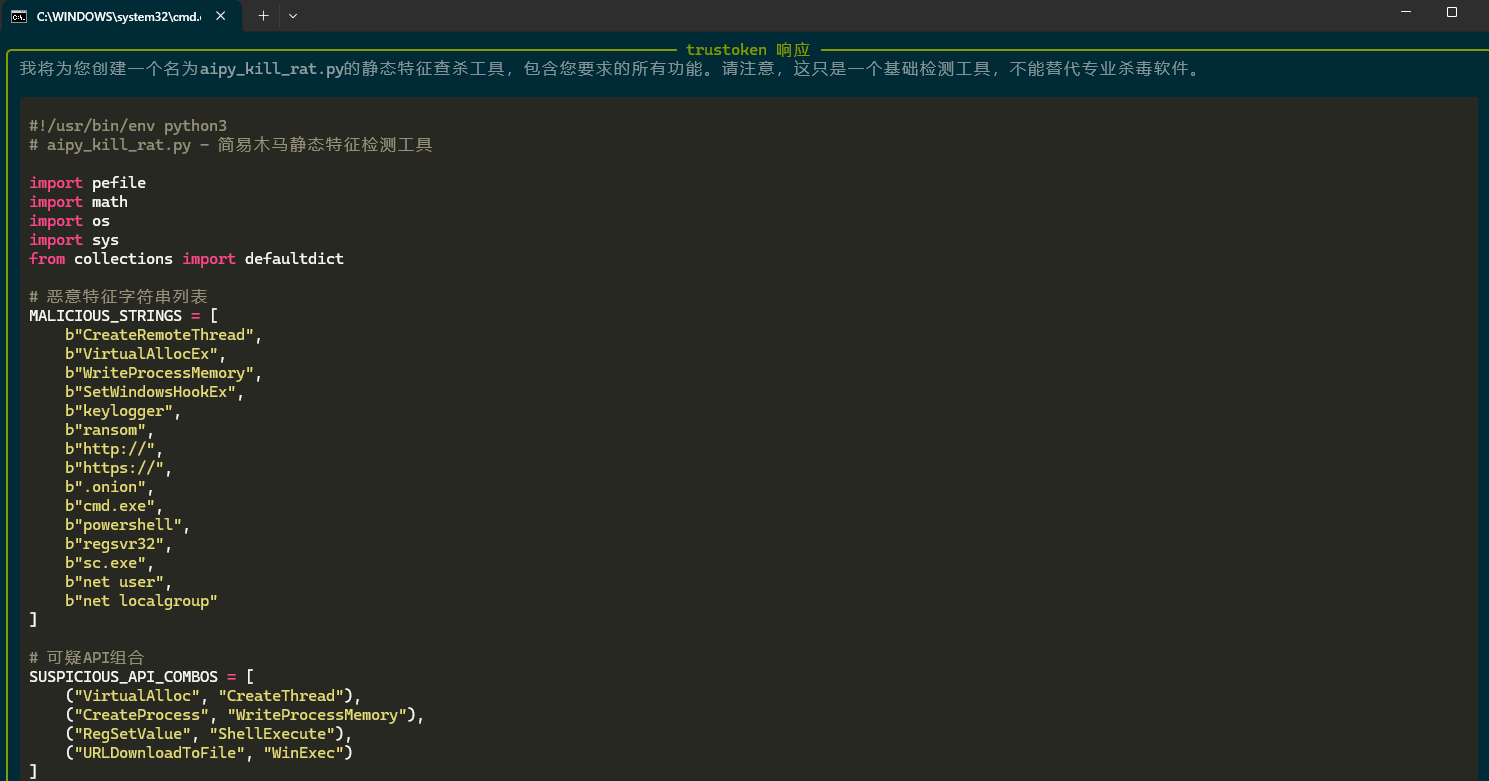
Task: Click the b"keylogger" string entry
Action: point(119,411)
